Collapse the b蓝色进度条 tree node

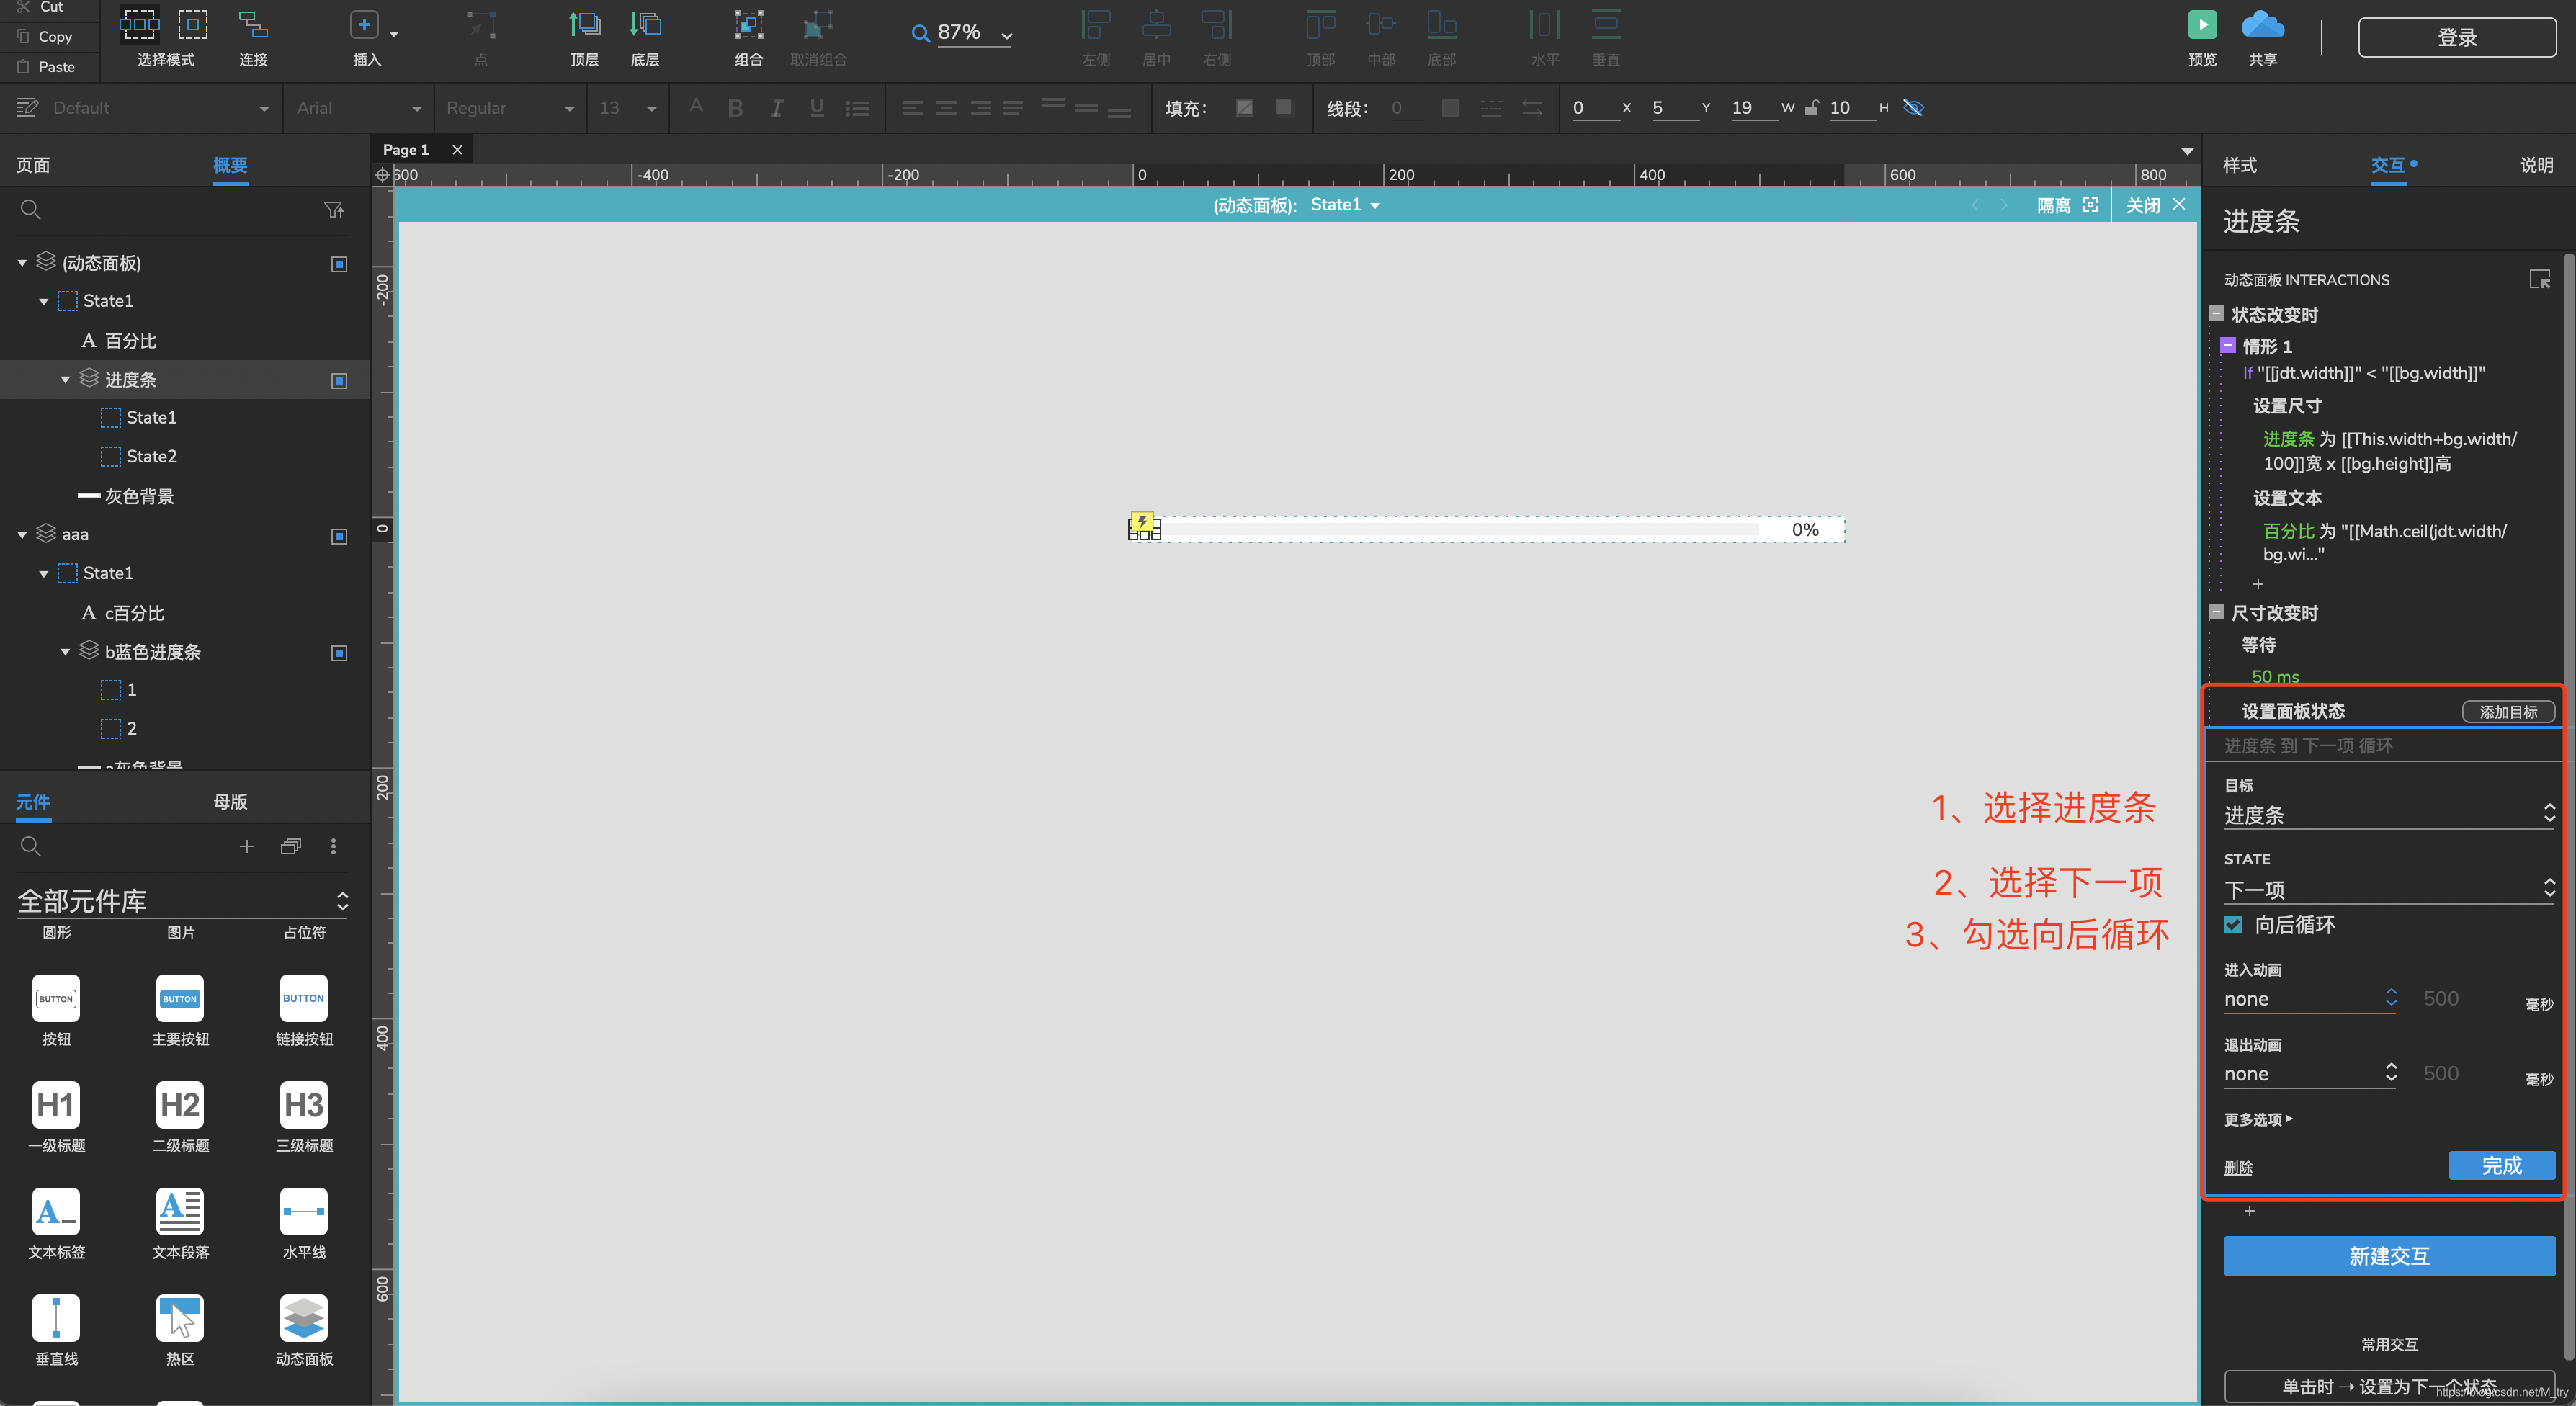coord(65,652)
